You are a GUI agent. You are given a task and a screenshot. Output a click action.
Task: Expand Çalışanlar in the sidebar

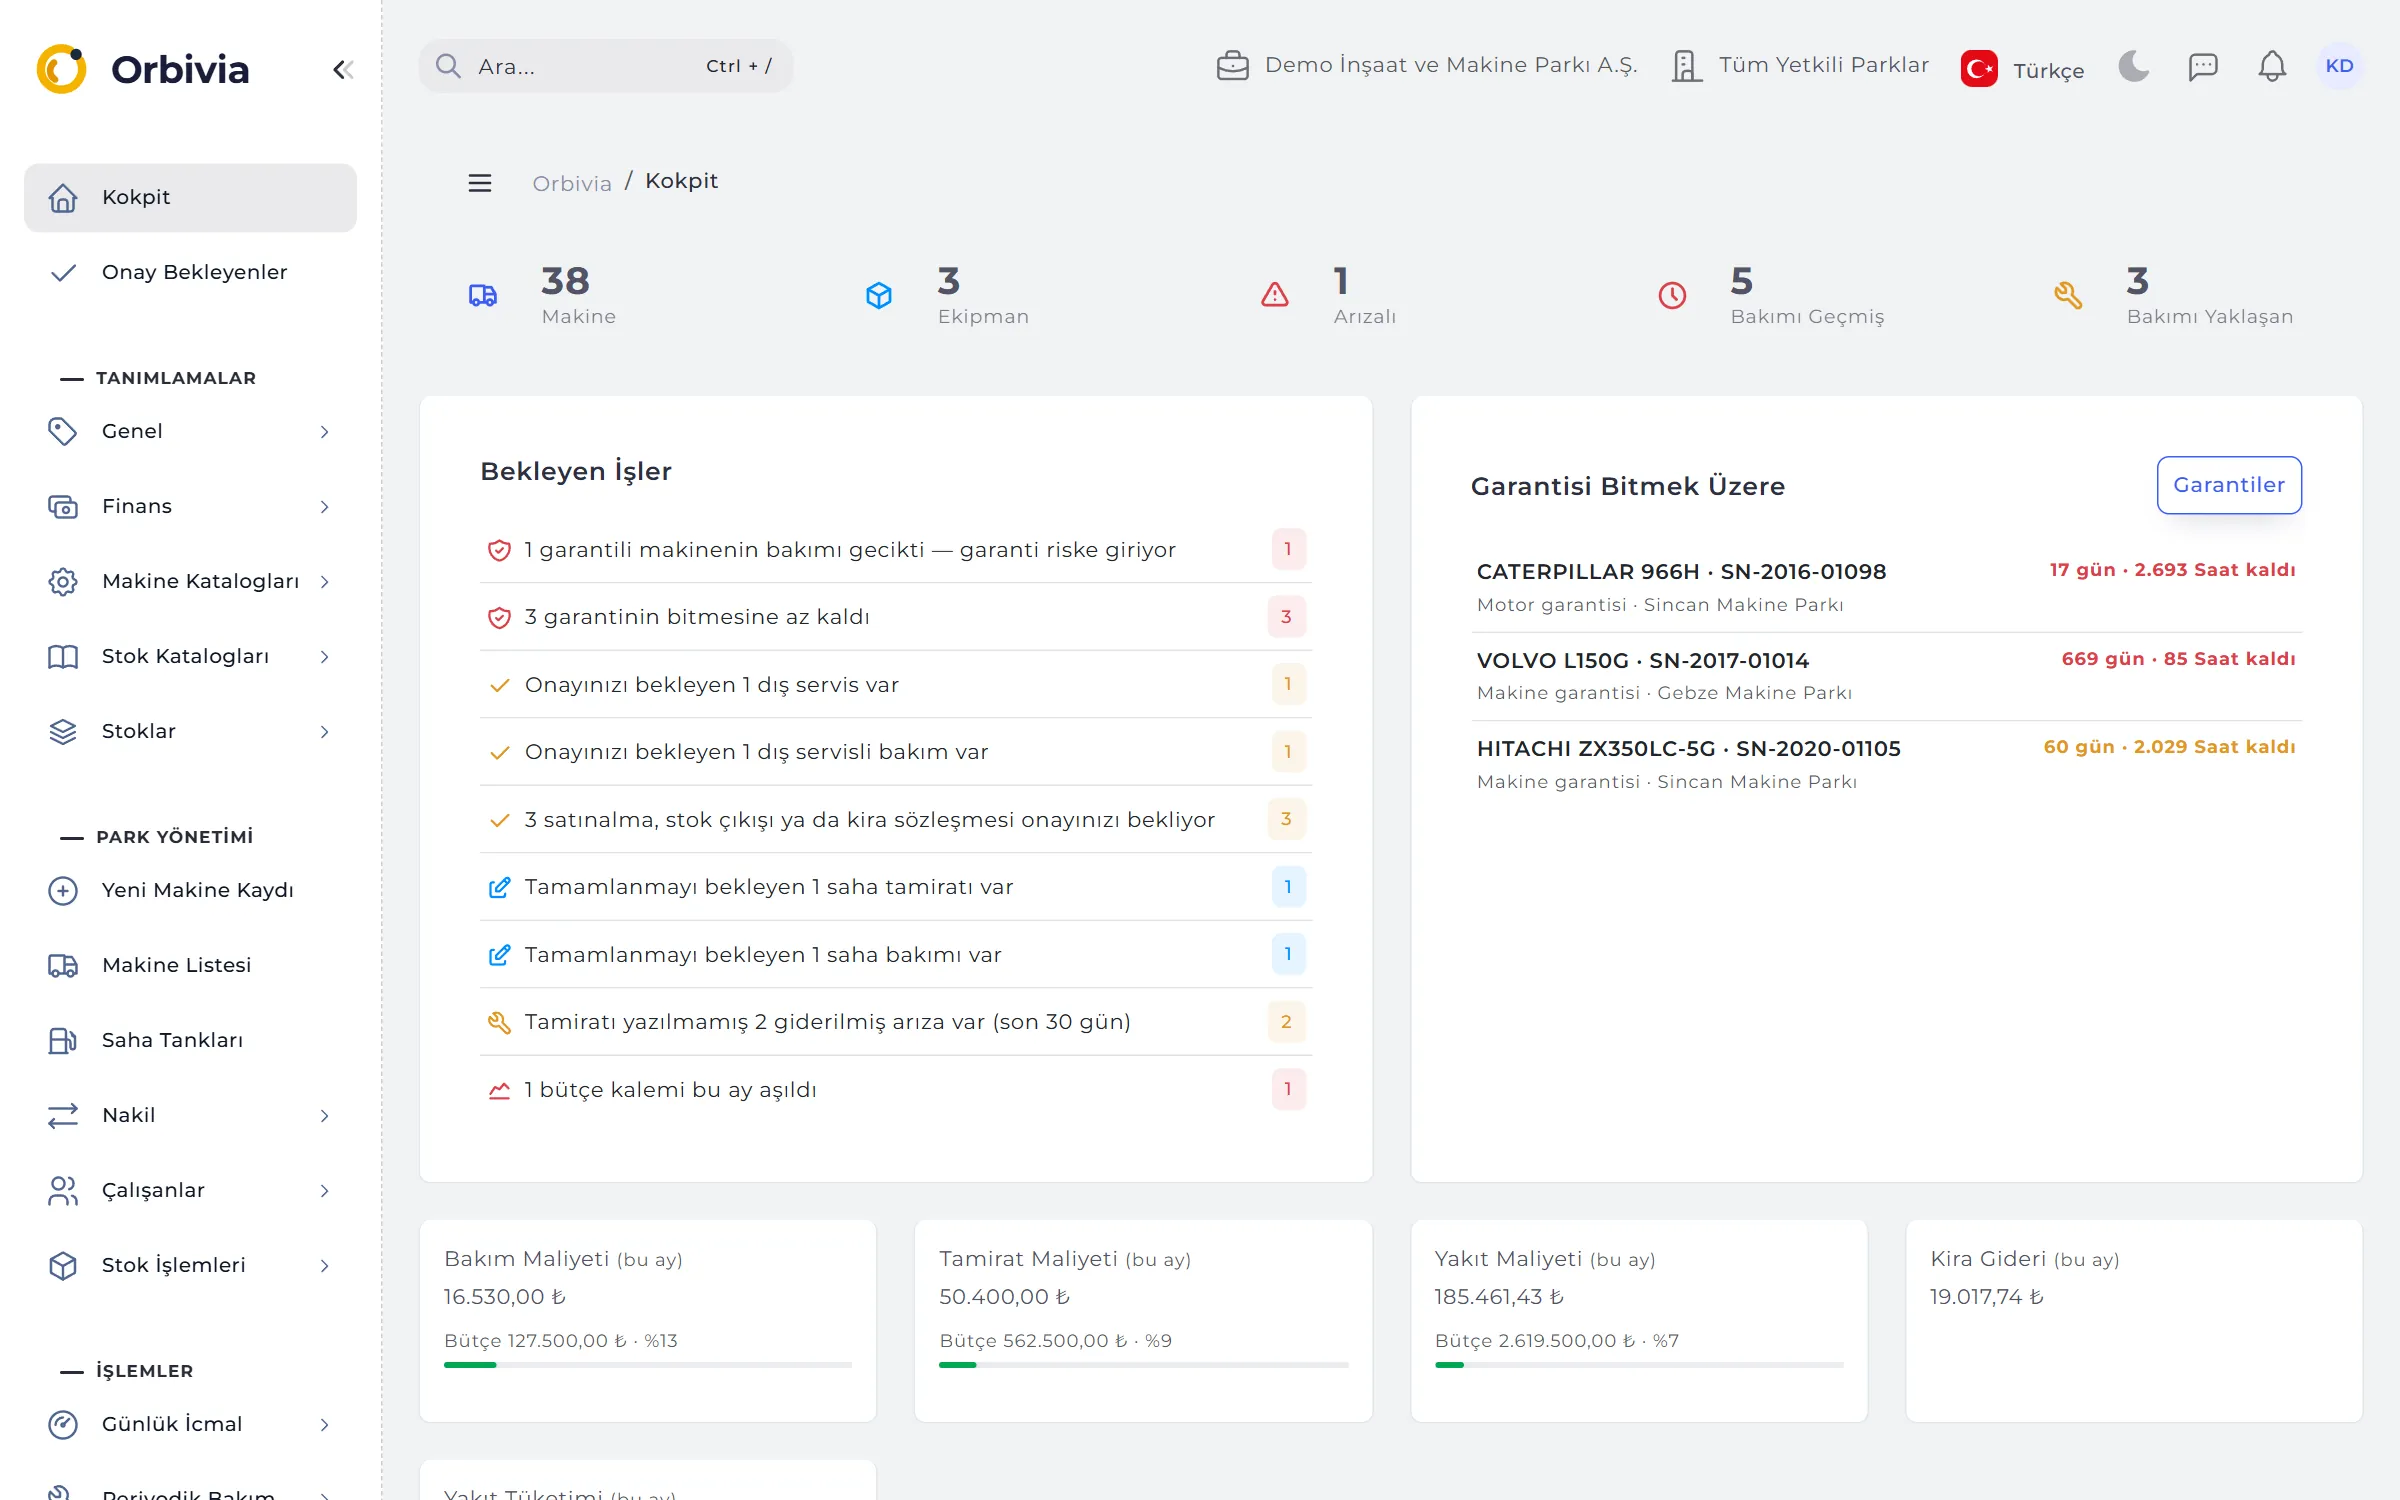[190, 1191]
